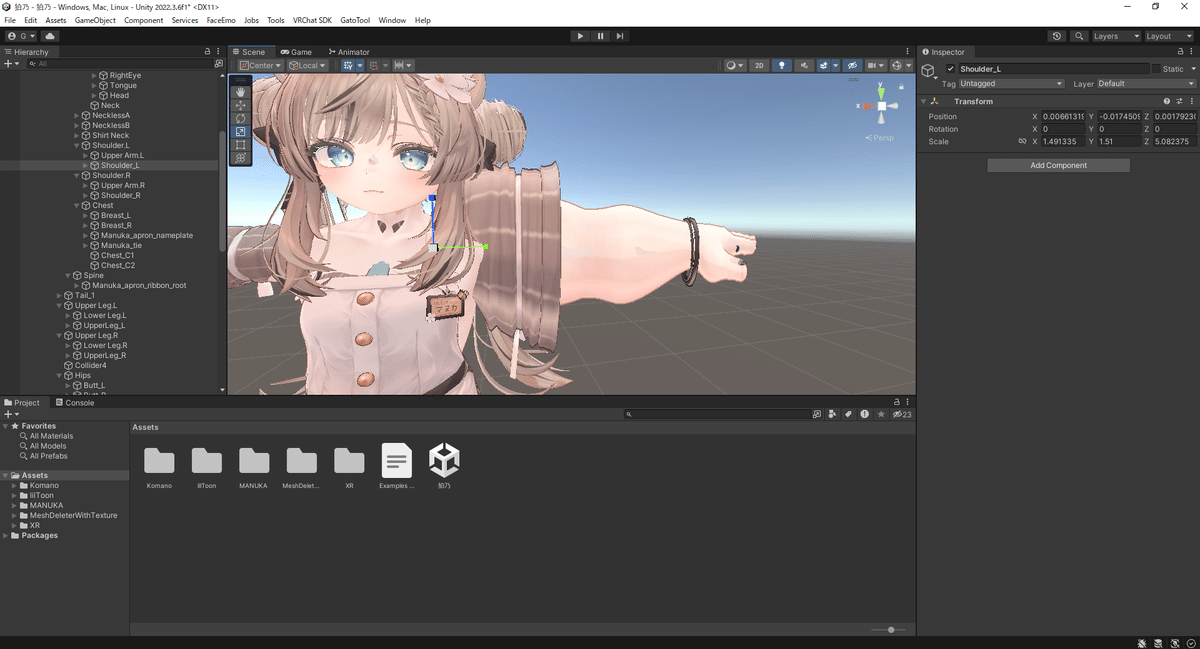The image size is (1200, 649).
Task: Click the Pause button
Action: coord(600,36)
